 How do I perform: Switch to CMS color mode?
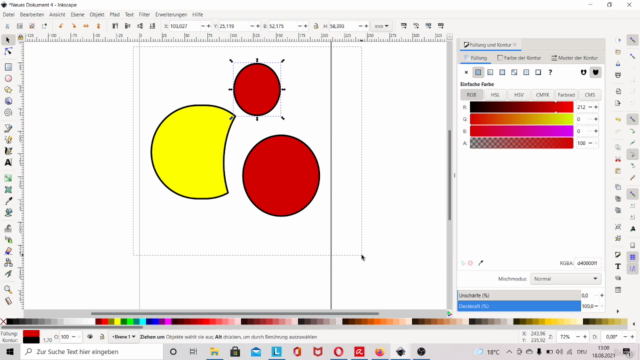click(590, 95)
